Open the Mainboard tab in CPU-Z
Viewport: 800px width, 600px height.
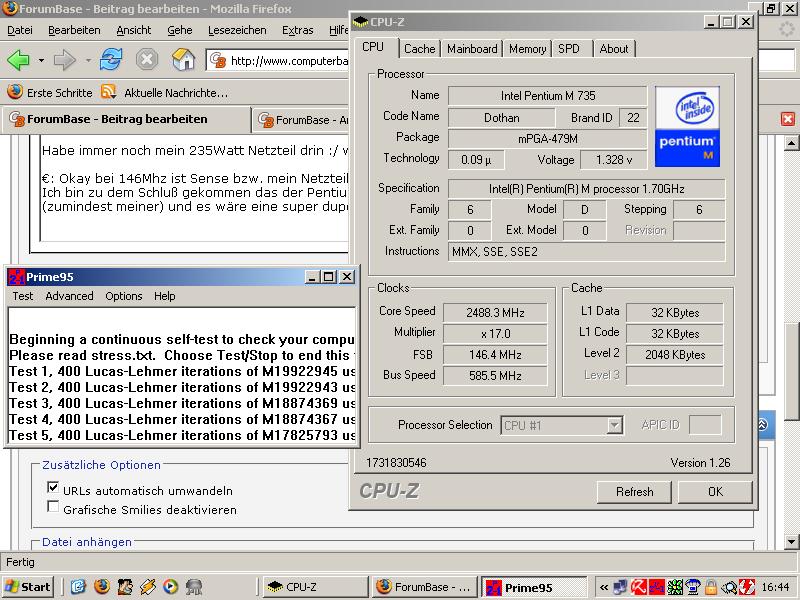pyautogui.click(x=472, y=49)
